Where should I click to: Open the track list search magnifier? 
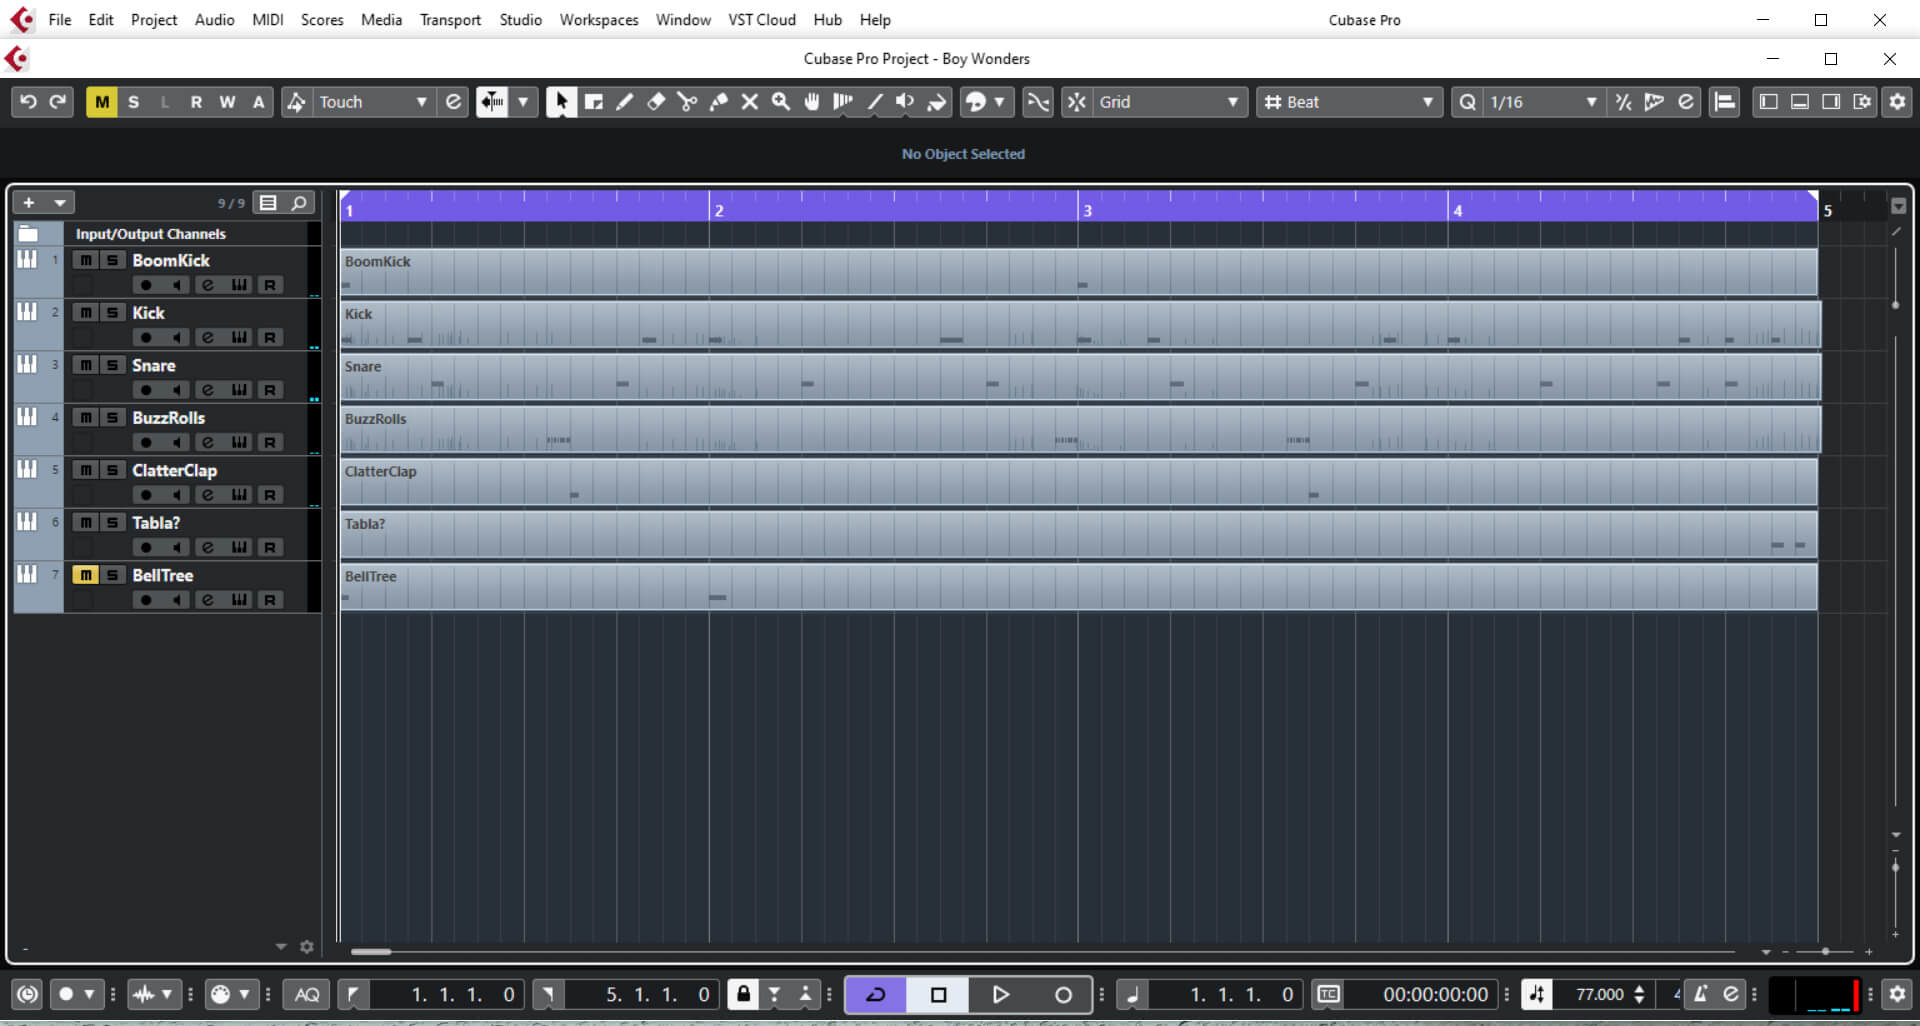pos(298,203)
